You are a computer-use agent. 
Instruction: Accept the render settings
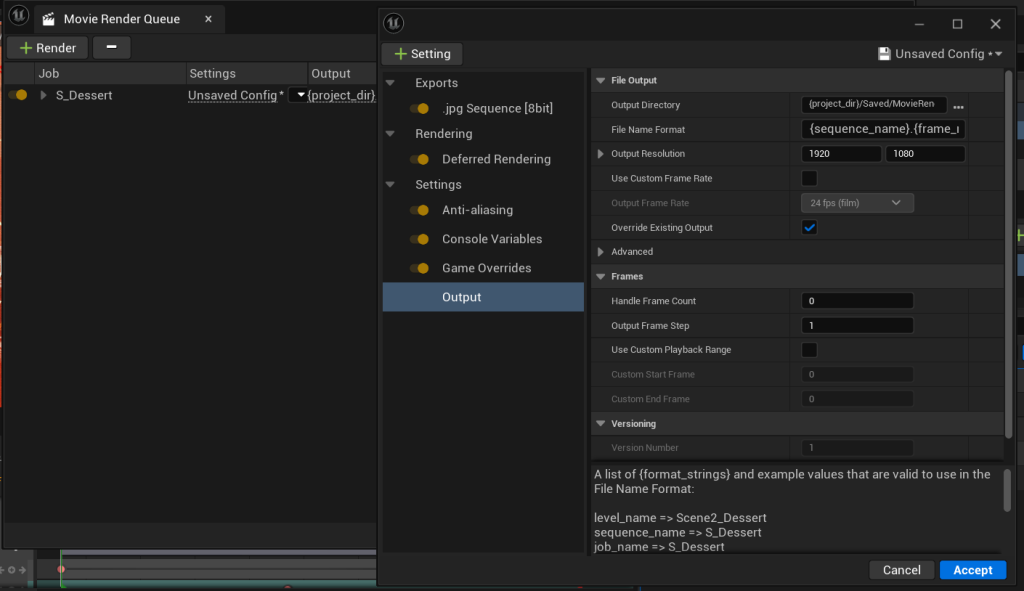[x=973, y=570]
